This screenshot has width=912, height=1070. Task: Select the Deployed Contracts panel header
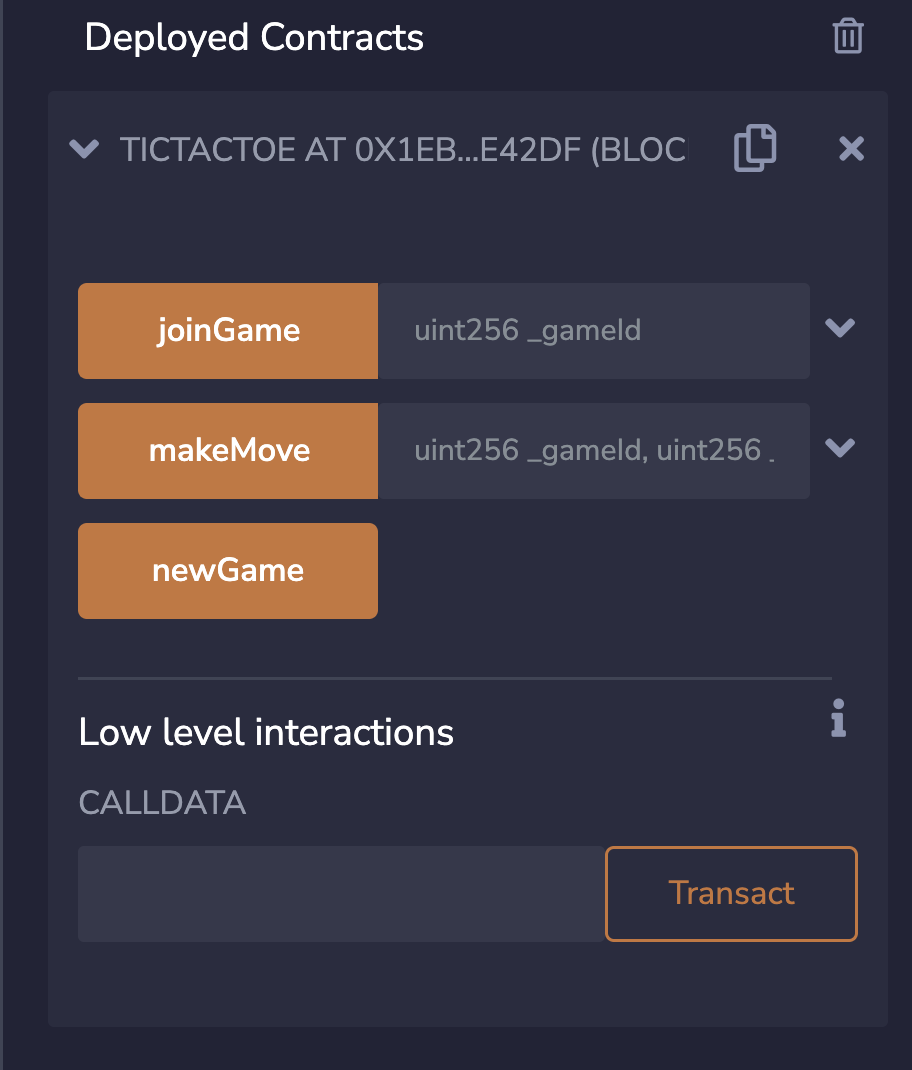coord(255,37)
